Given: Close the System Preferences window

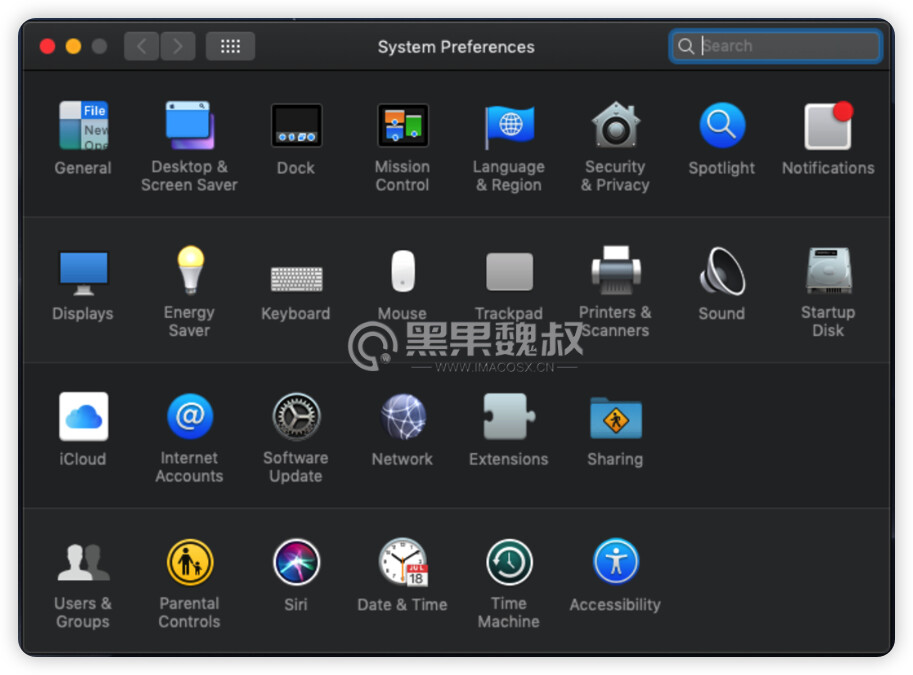Looking at the screenshot, I should [47, 46].
